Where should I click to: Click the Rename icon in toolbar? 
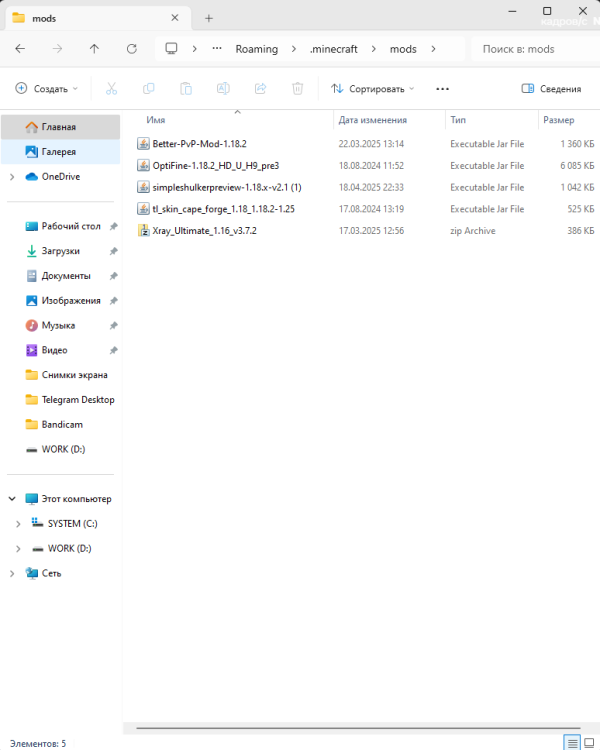223,88
